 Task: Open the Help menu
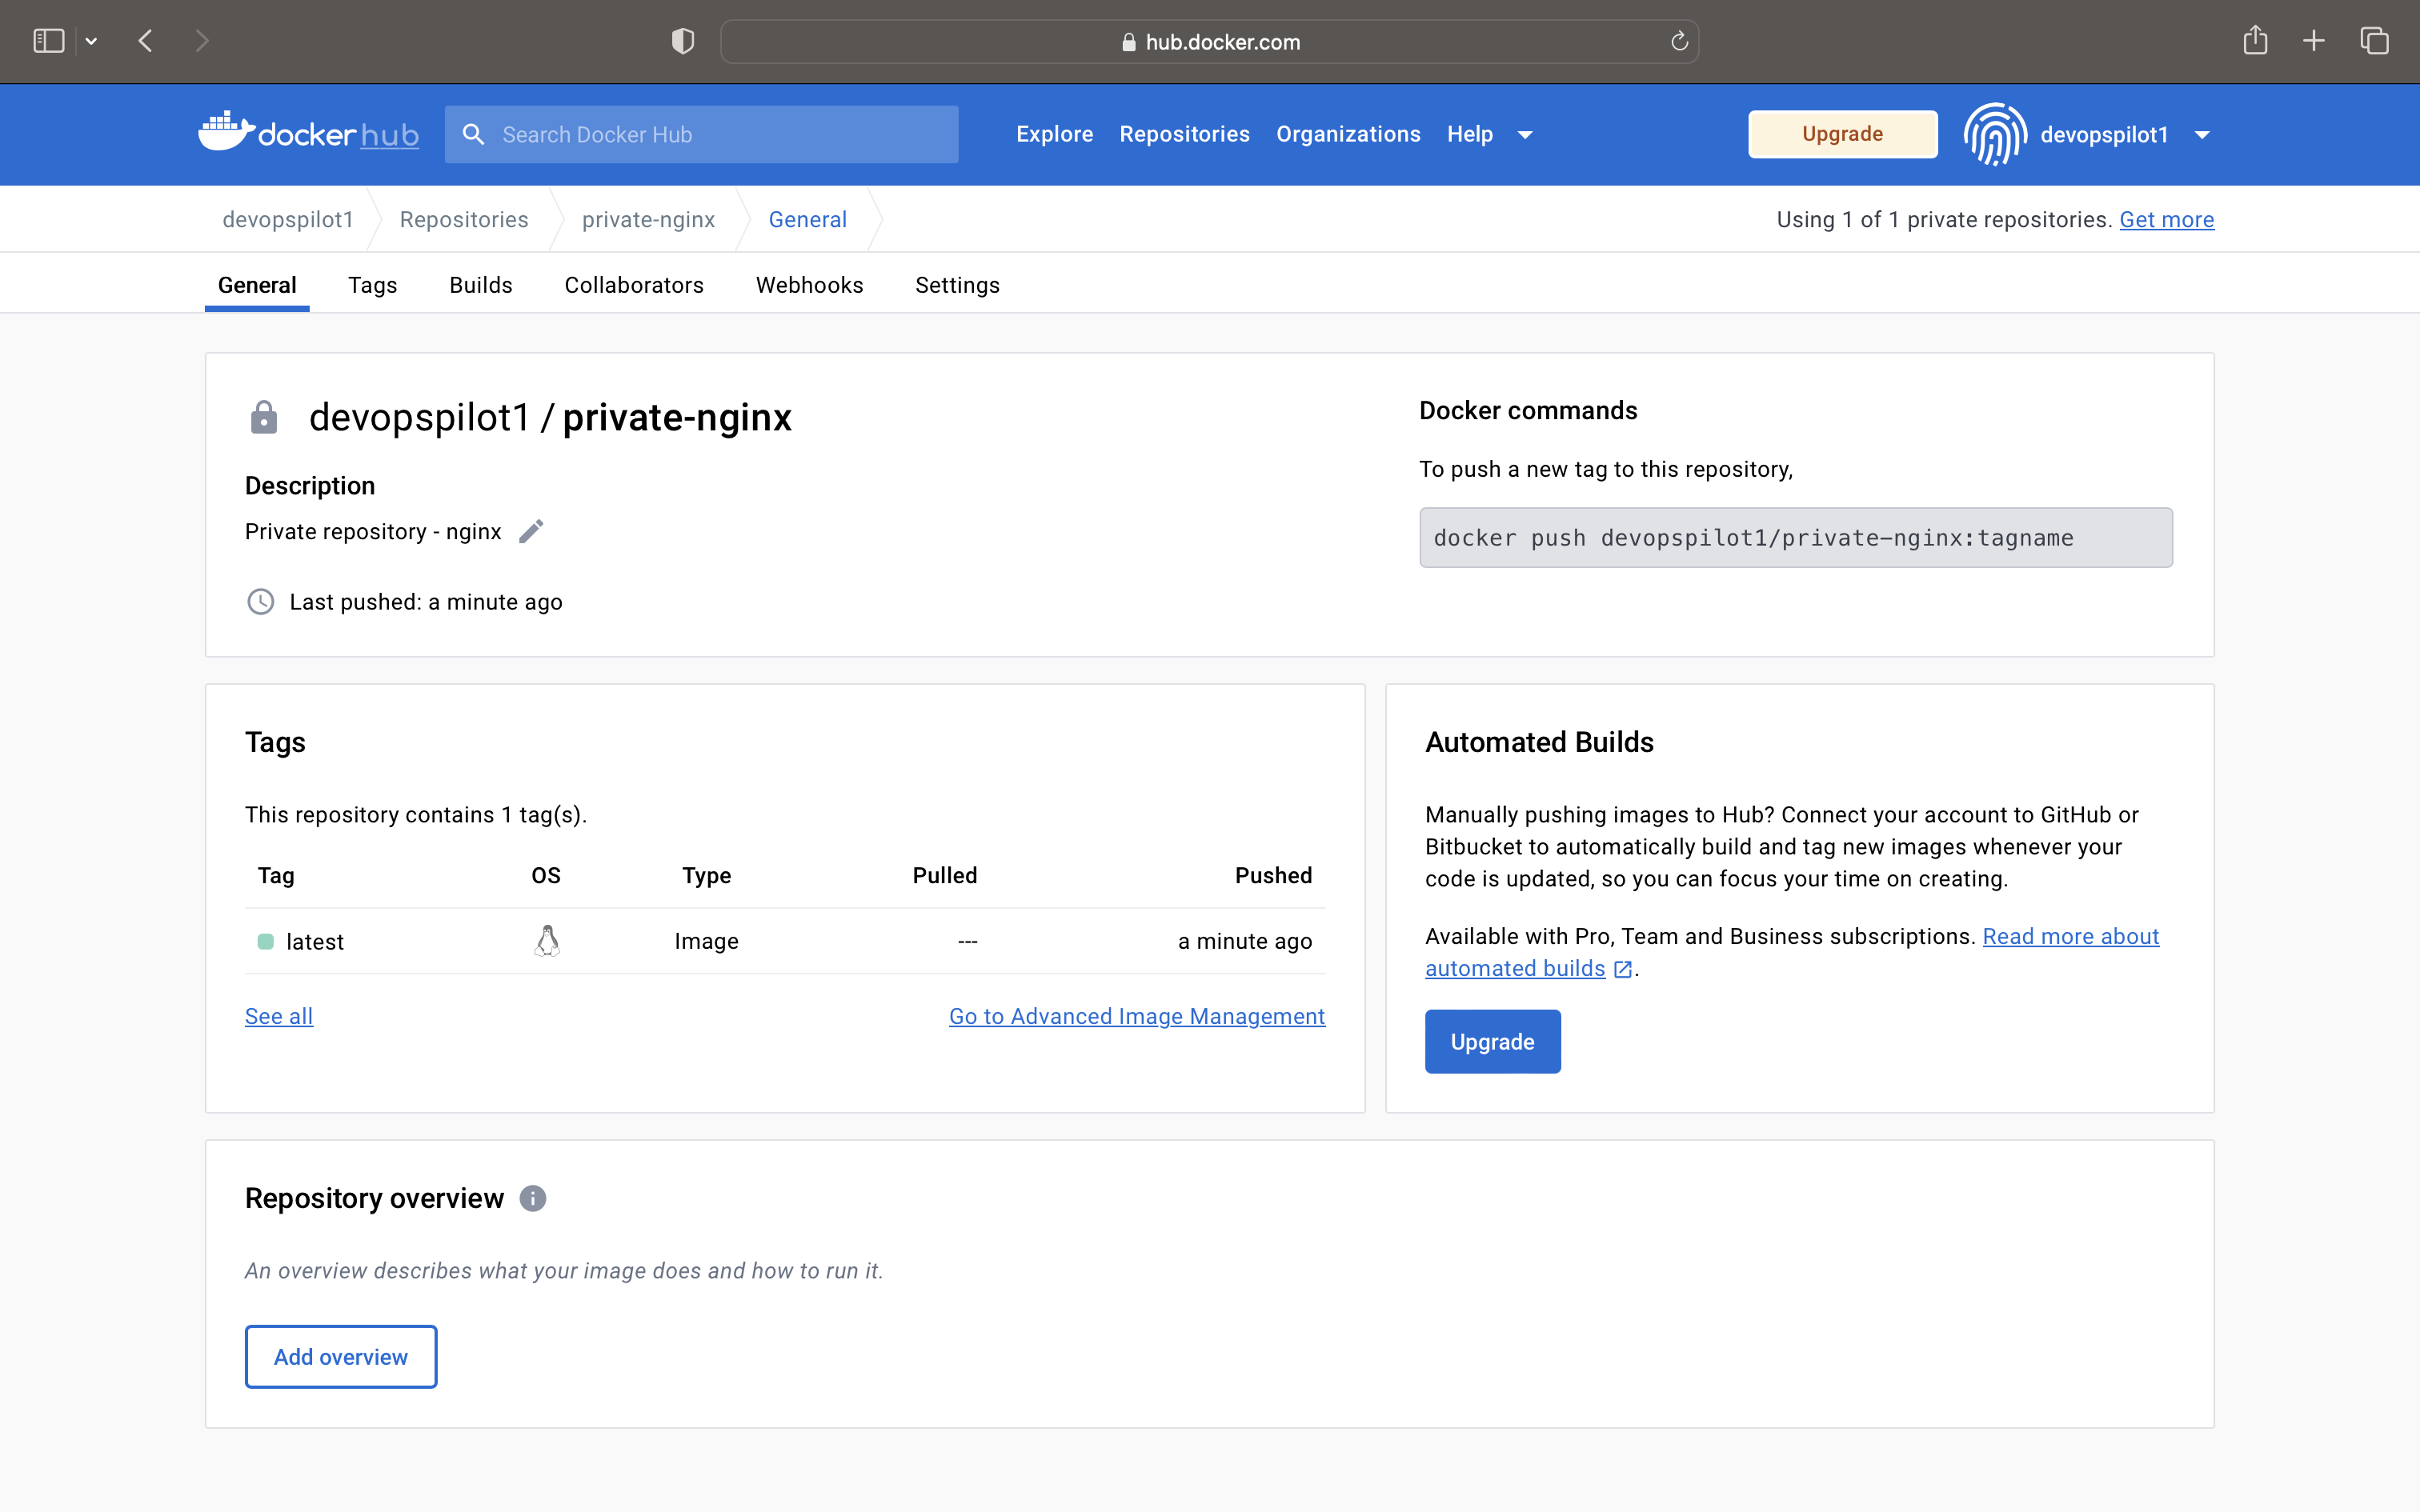tap(1469, 134)
